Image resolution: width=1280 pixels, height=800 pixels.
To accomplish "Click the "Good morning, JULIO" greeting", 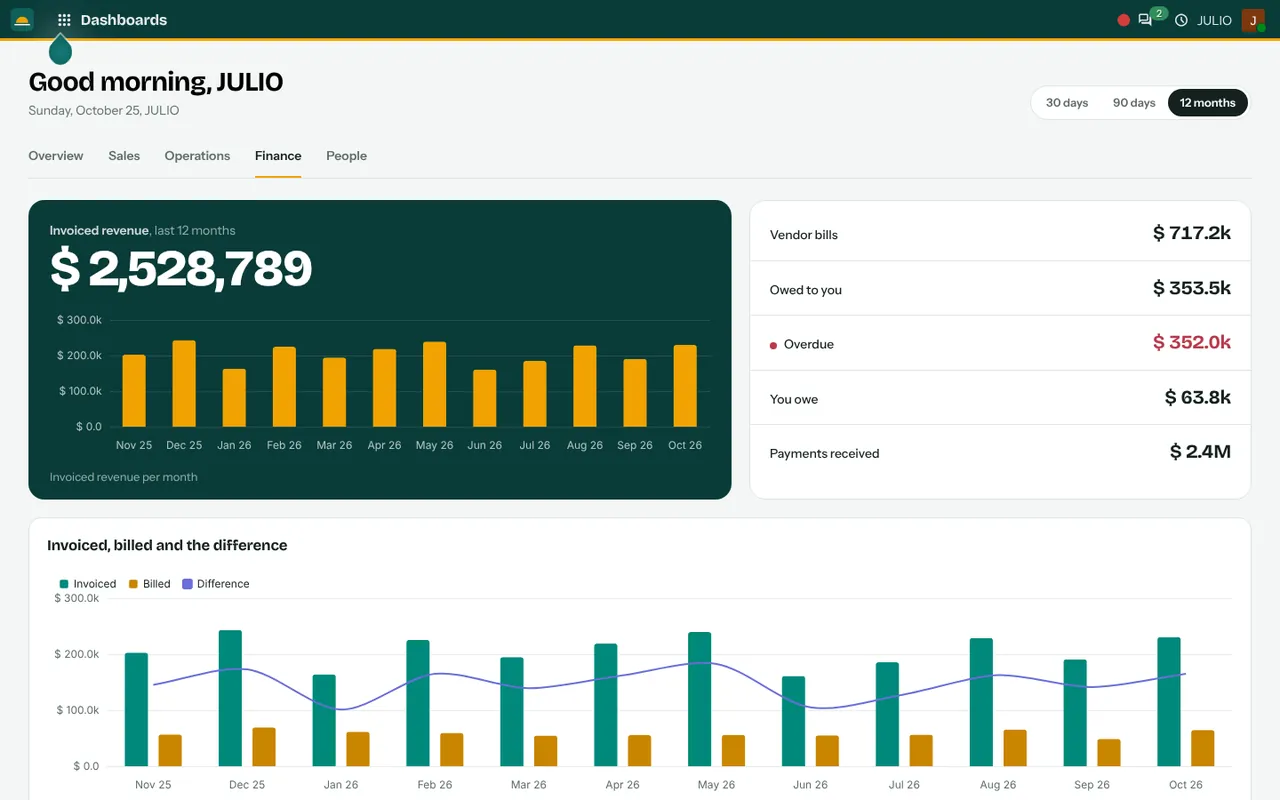I will coord(156,82).
